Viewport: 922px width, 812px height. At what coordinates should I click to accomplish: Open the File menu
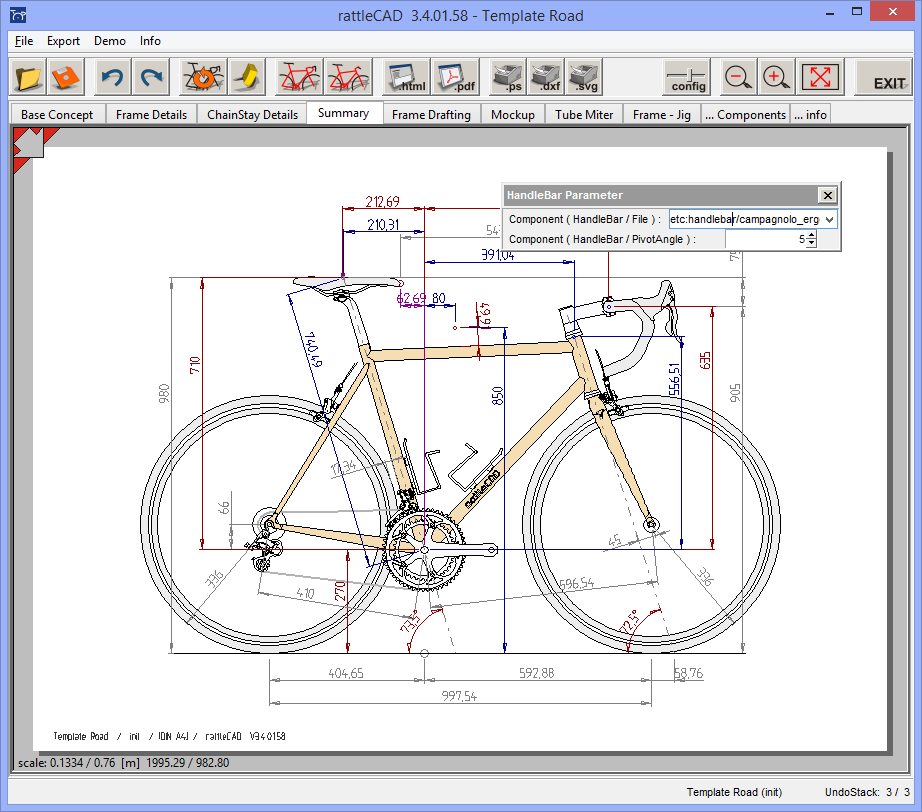tap(24, 41)
